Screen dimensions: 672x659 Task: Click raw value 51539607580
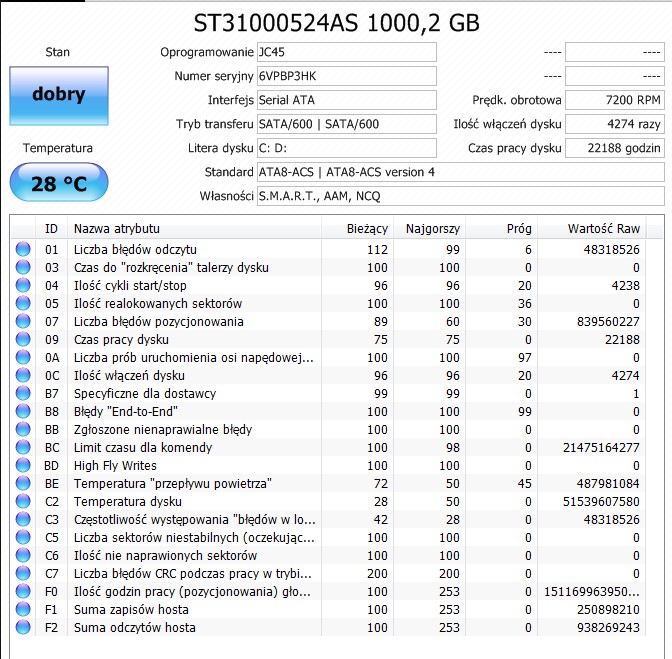pyautogui.click(x=601, y=501)
